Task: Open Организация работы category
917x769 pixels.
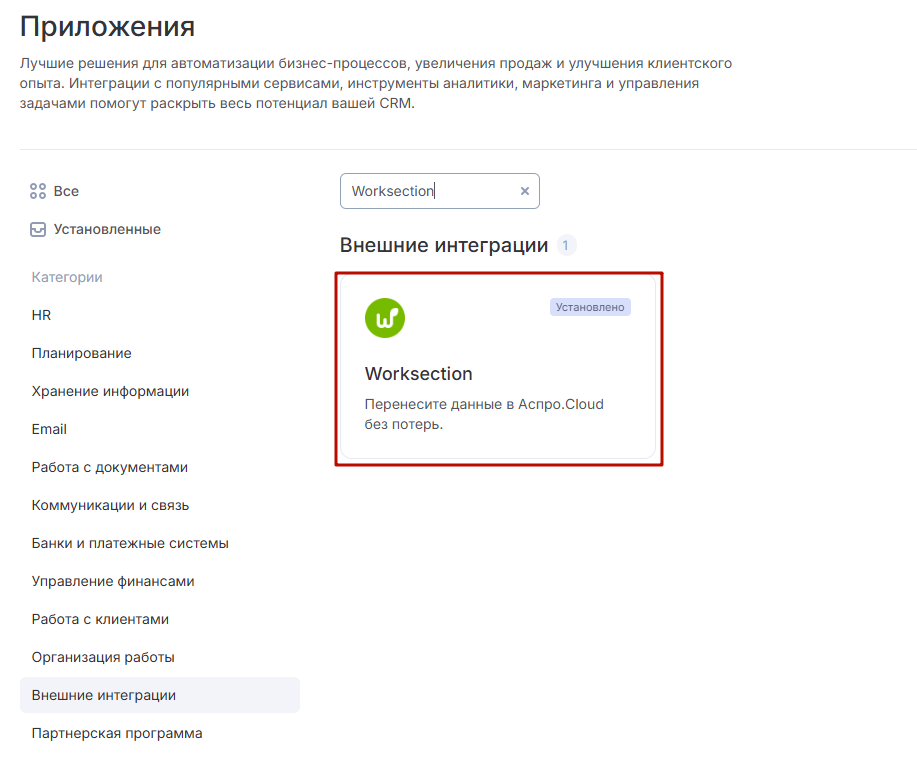Action: point(103,657)
